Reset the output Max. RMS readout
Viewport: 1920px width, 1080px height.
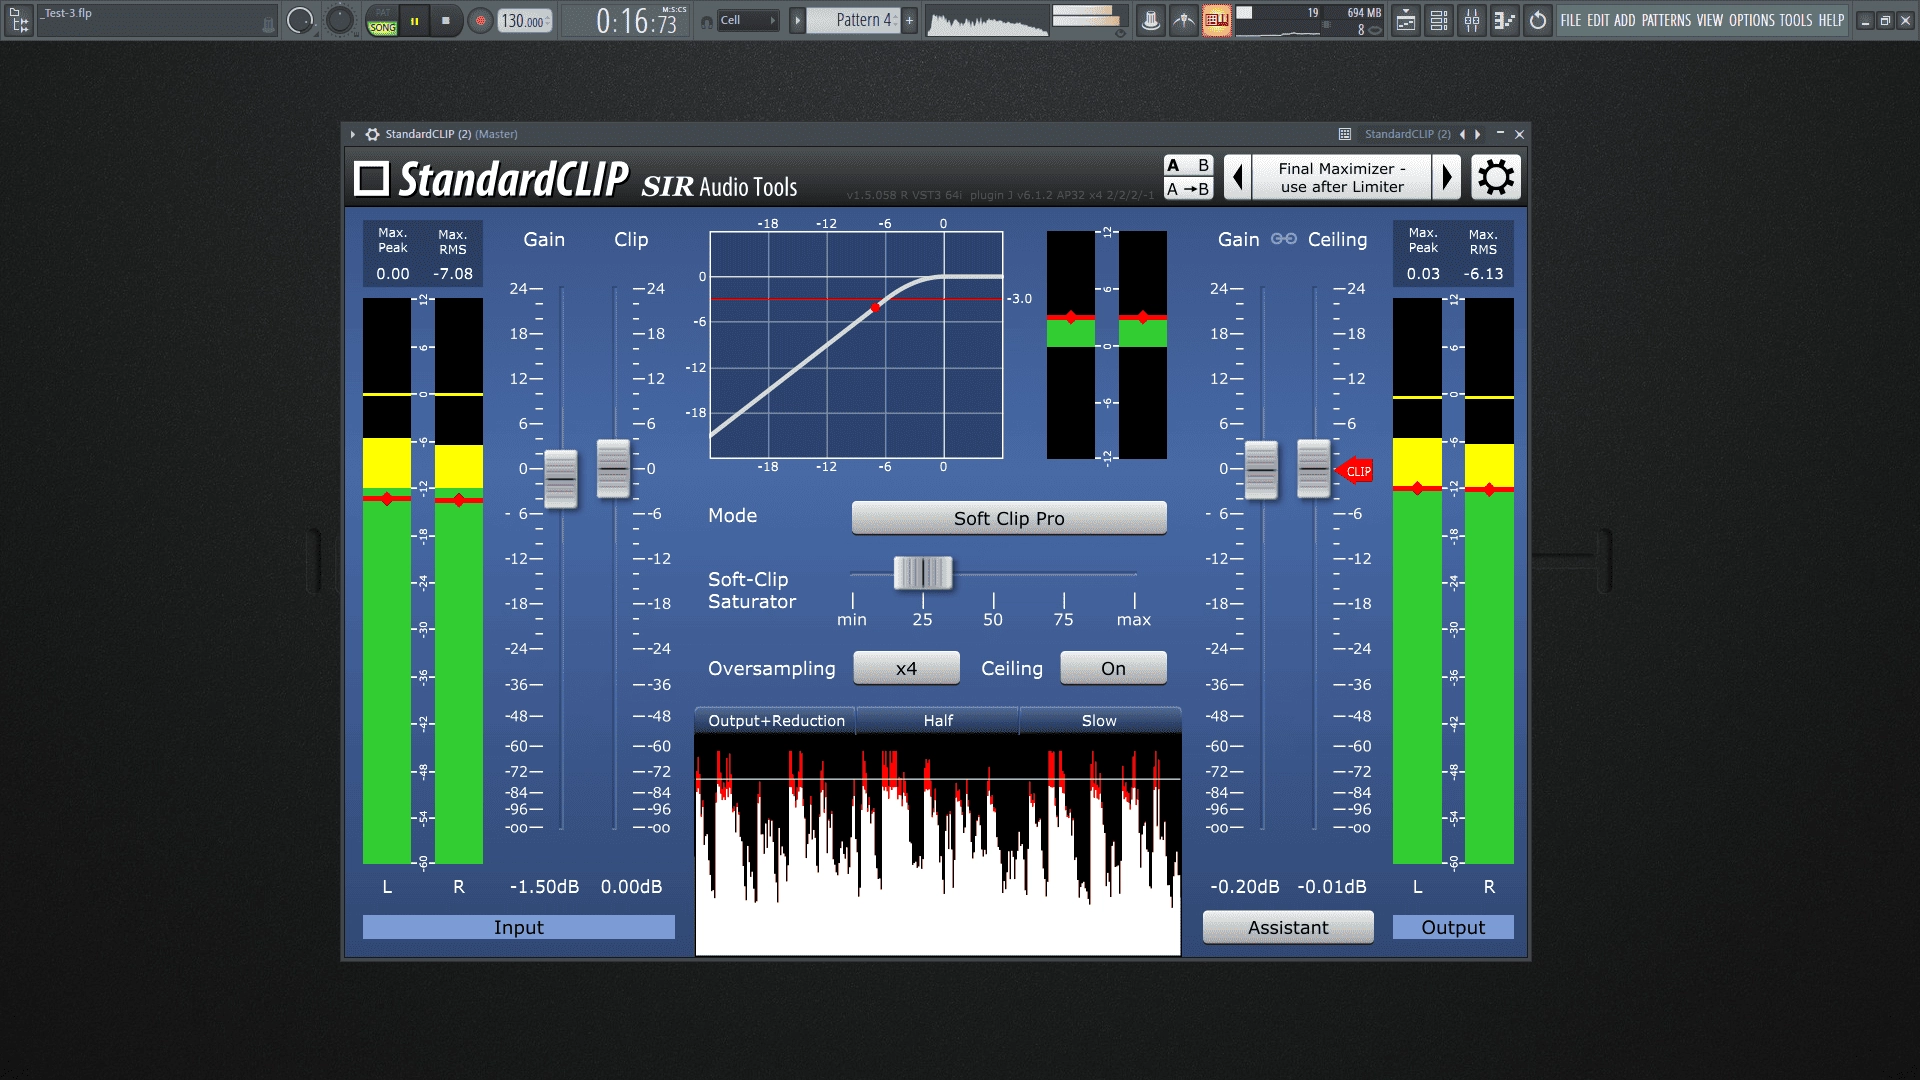[1483, 273]
